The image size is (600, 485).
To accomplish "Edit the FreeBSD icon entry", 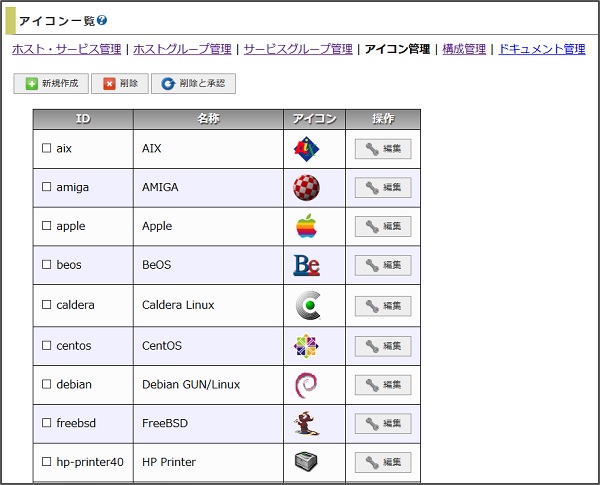I will coord(383,423).
